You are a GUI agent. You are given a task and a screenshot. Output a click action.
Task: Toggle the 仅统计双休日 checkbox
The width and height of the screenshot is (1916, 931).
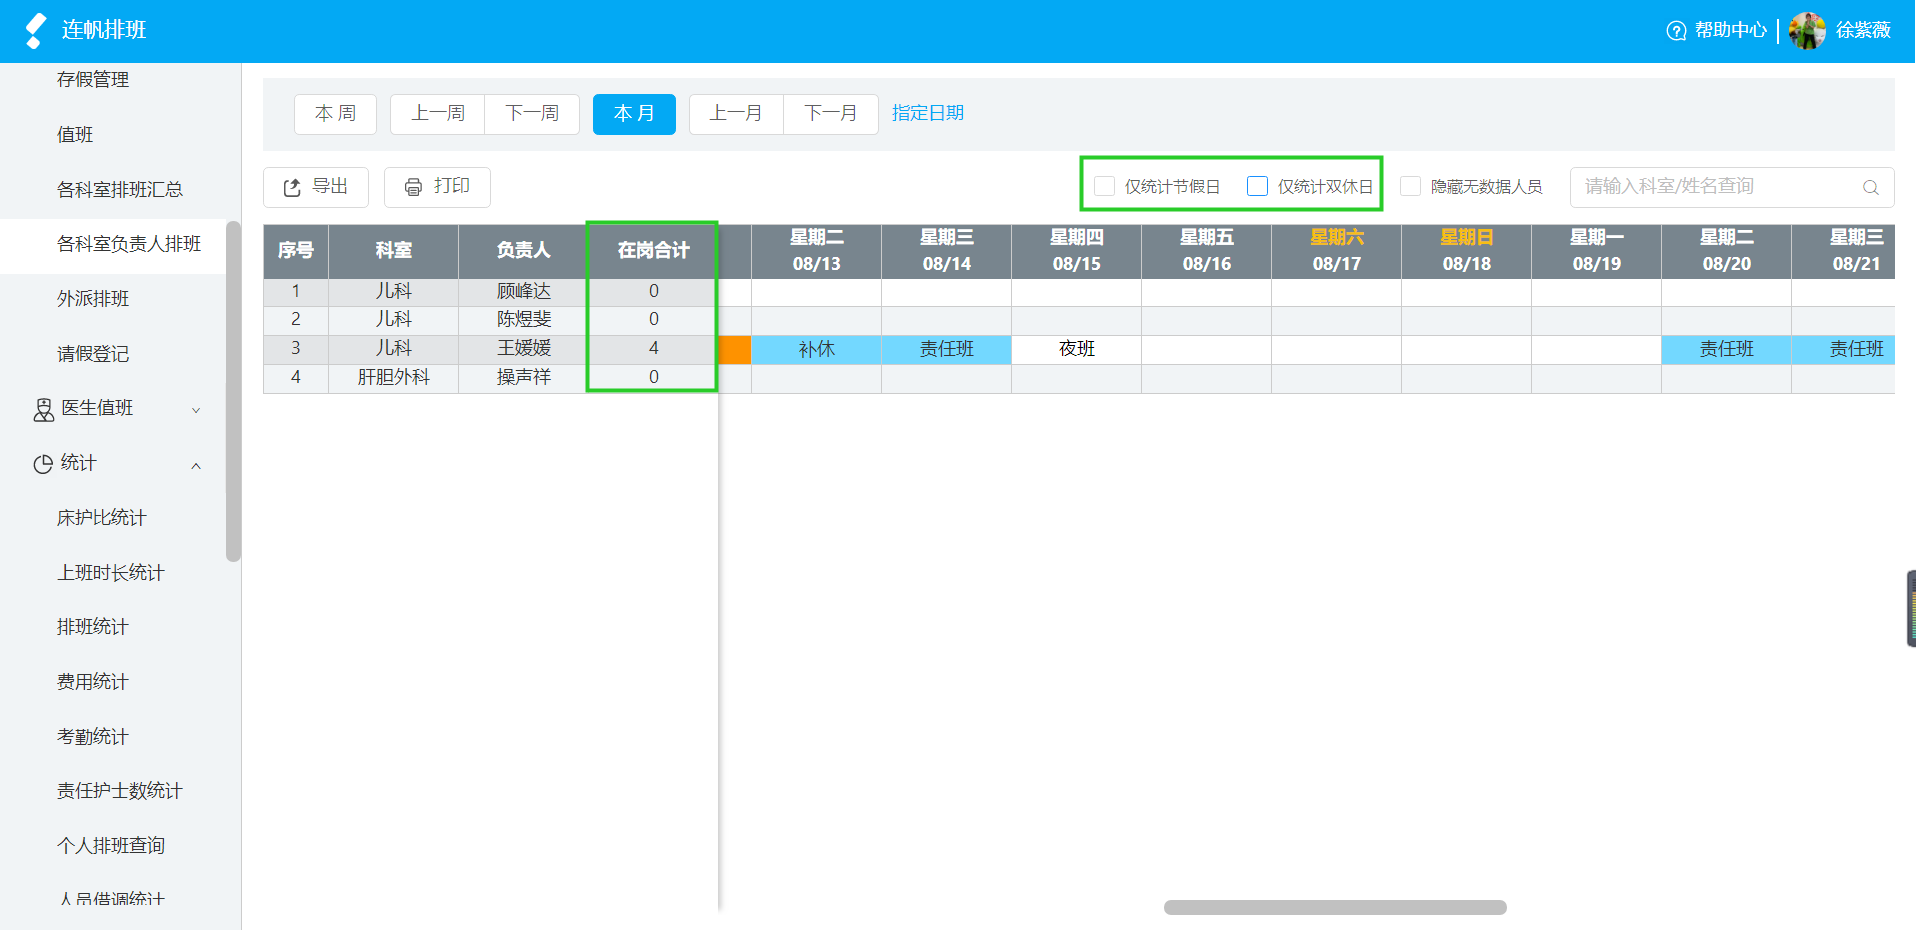pyautogui.click(x=1257, y=186)
